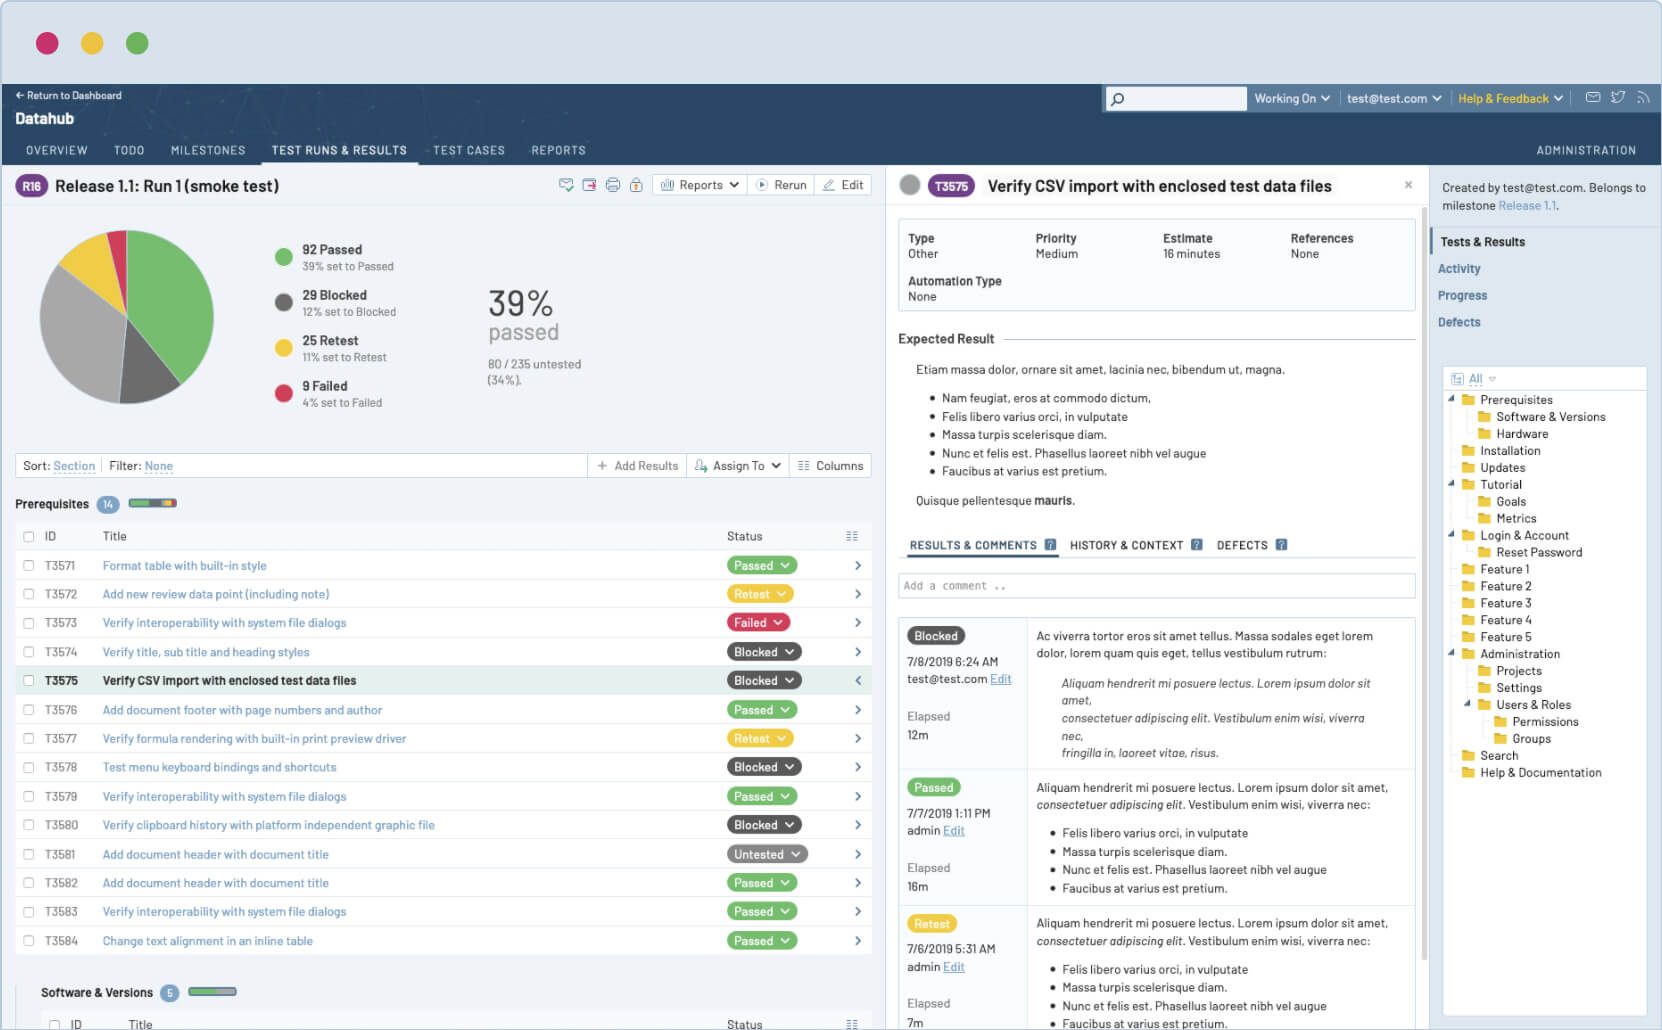This screenshot has width=1662, height=1030.
Task: Click the export icon beside print
Action: [x=589, y=185]
